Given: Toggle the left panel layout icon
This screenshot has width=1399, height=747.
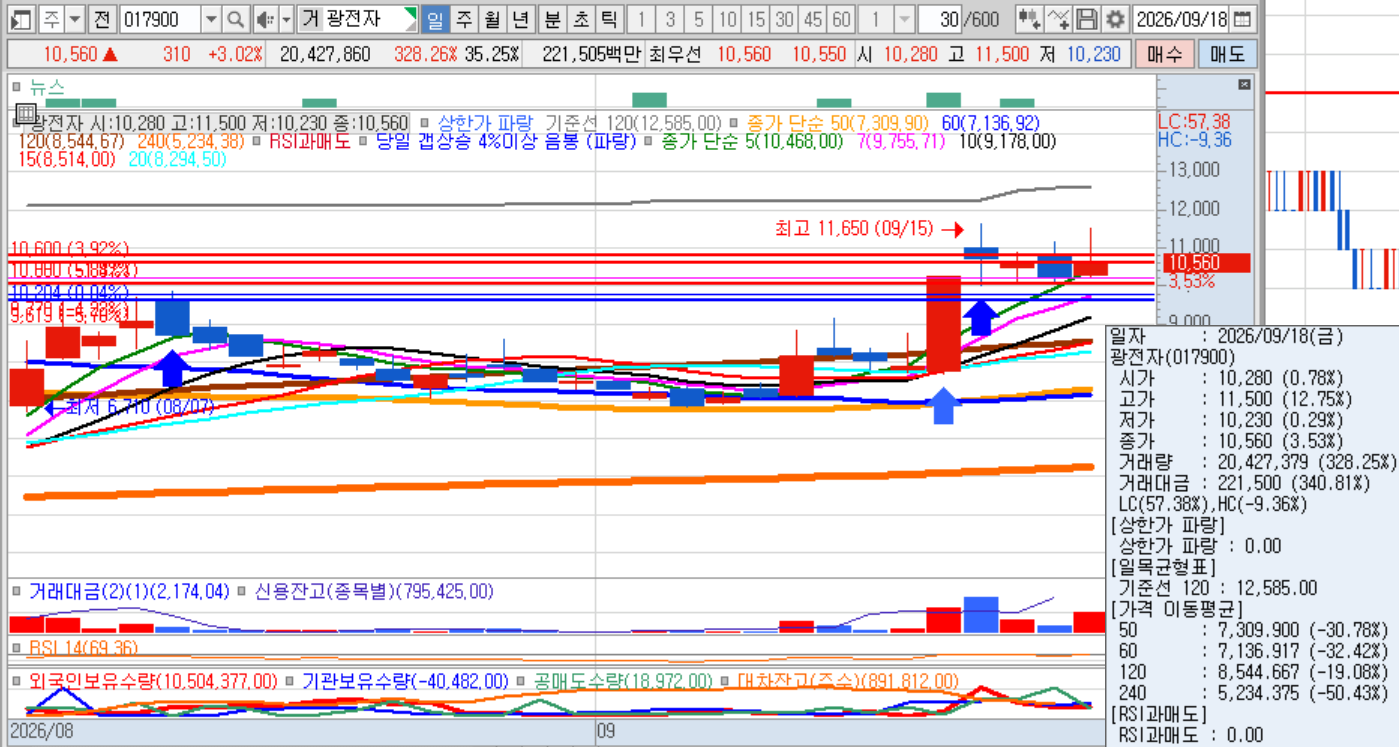Looking at the screenshot, I should [21, 19].
